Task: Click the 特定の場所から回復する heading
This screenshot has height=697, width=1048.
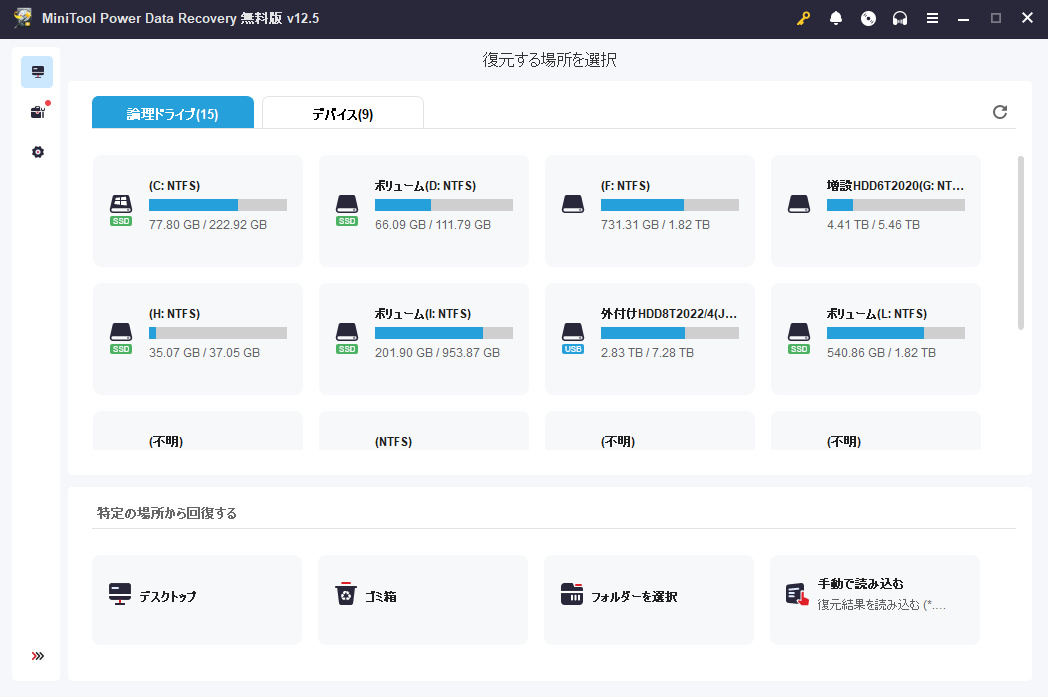Action: click(x=166, y=513)
